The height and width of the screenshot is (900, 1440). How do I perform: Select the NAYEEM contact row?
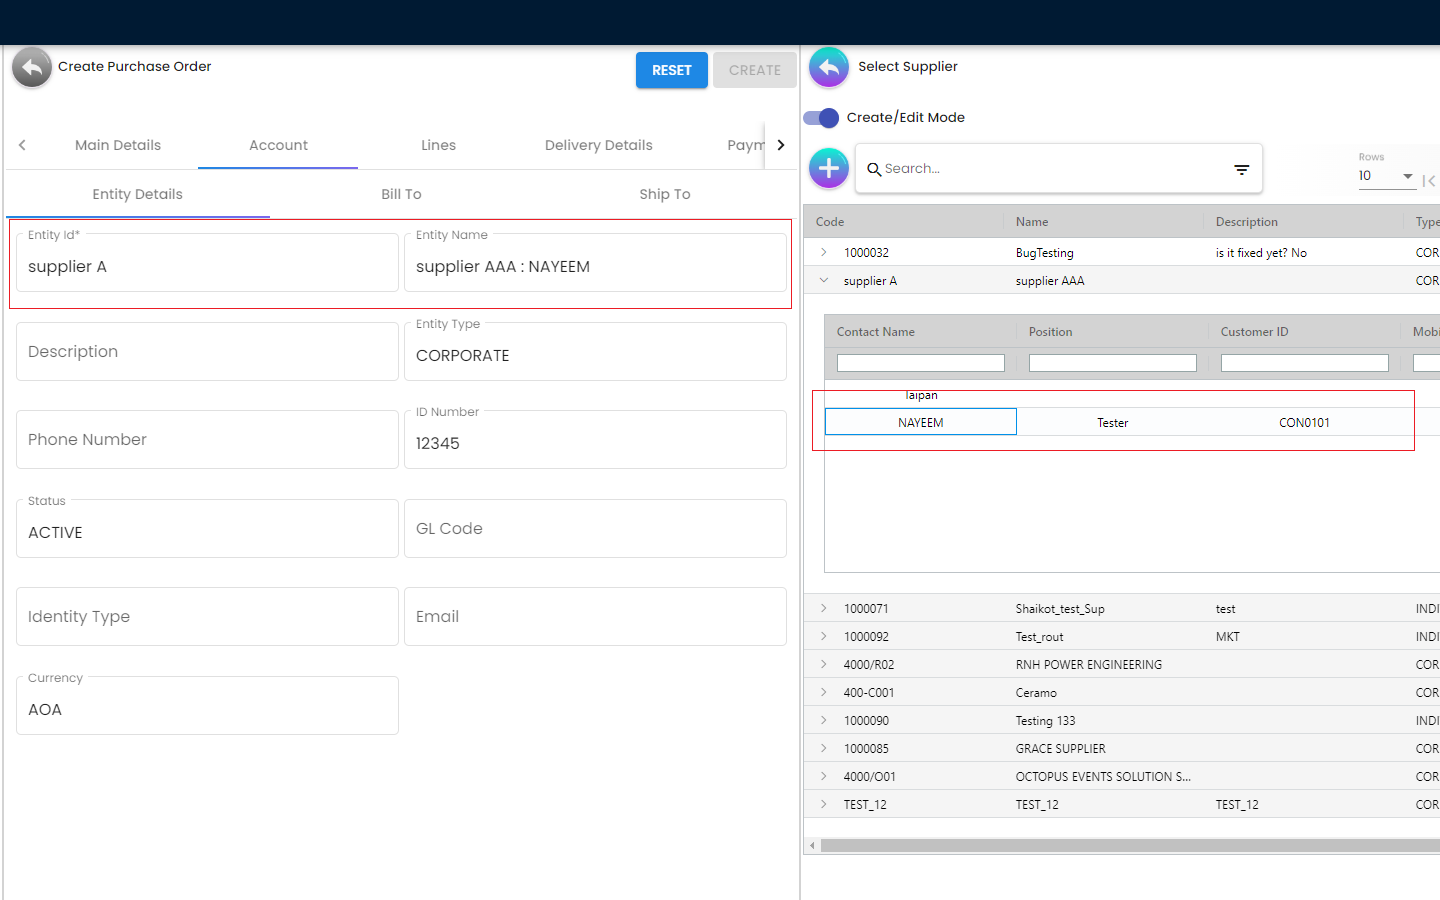[920, 423]
